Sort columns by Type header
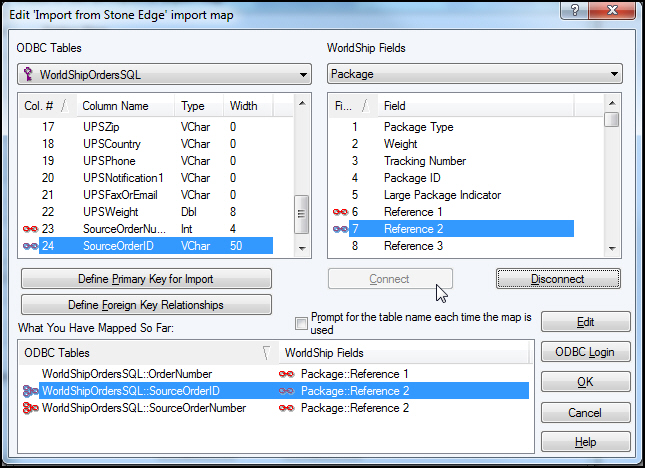Screen dimensions: 645x468 point(199,106)
